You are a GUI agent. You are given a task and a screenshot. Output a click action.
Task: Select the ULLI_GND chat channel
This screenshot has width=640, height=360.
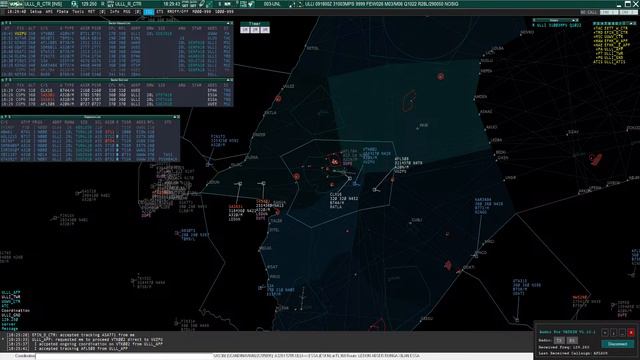11,315
